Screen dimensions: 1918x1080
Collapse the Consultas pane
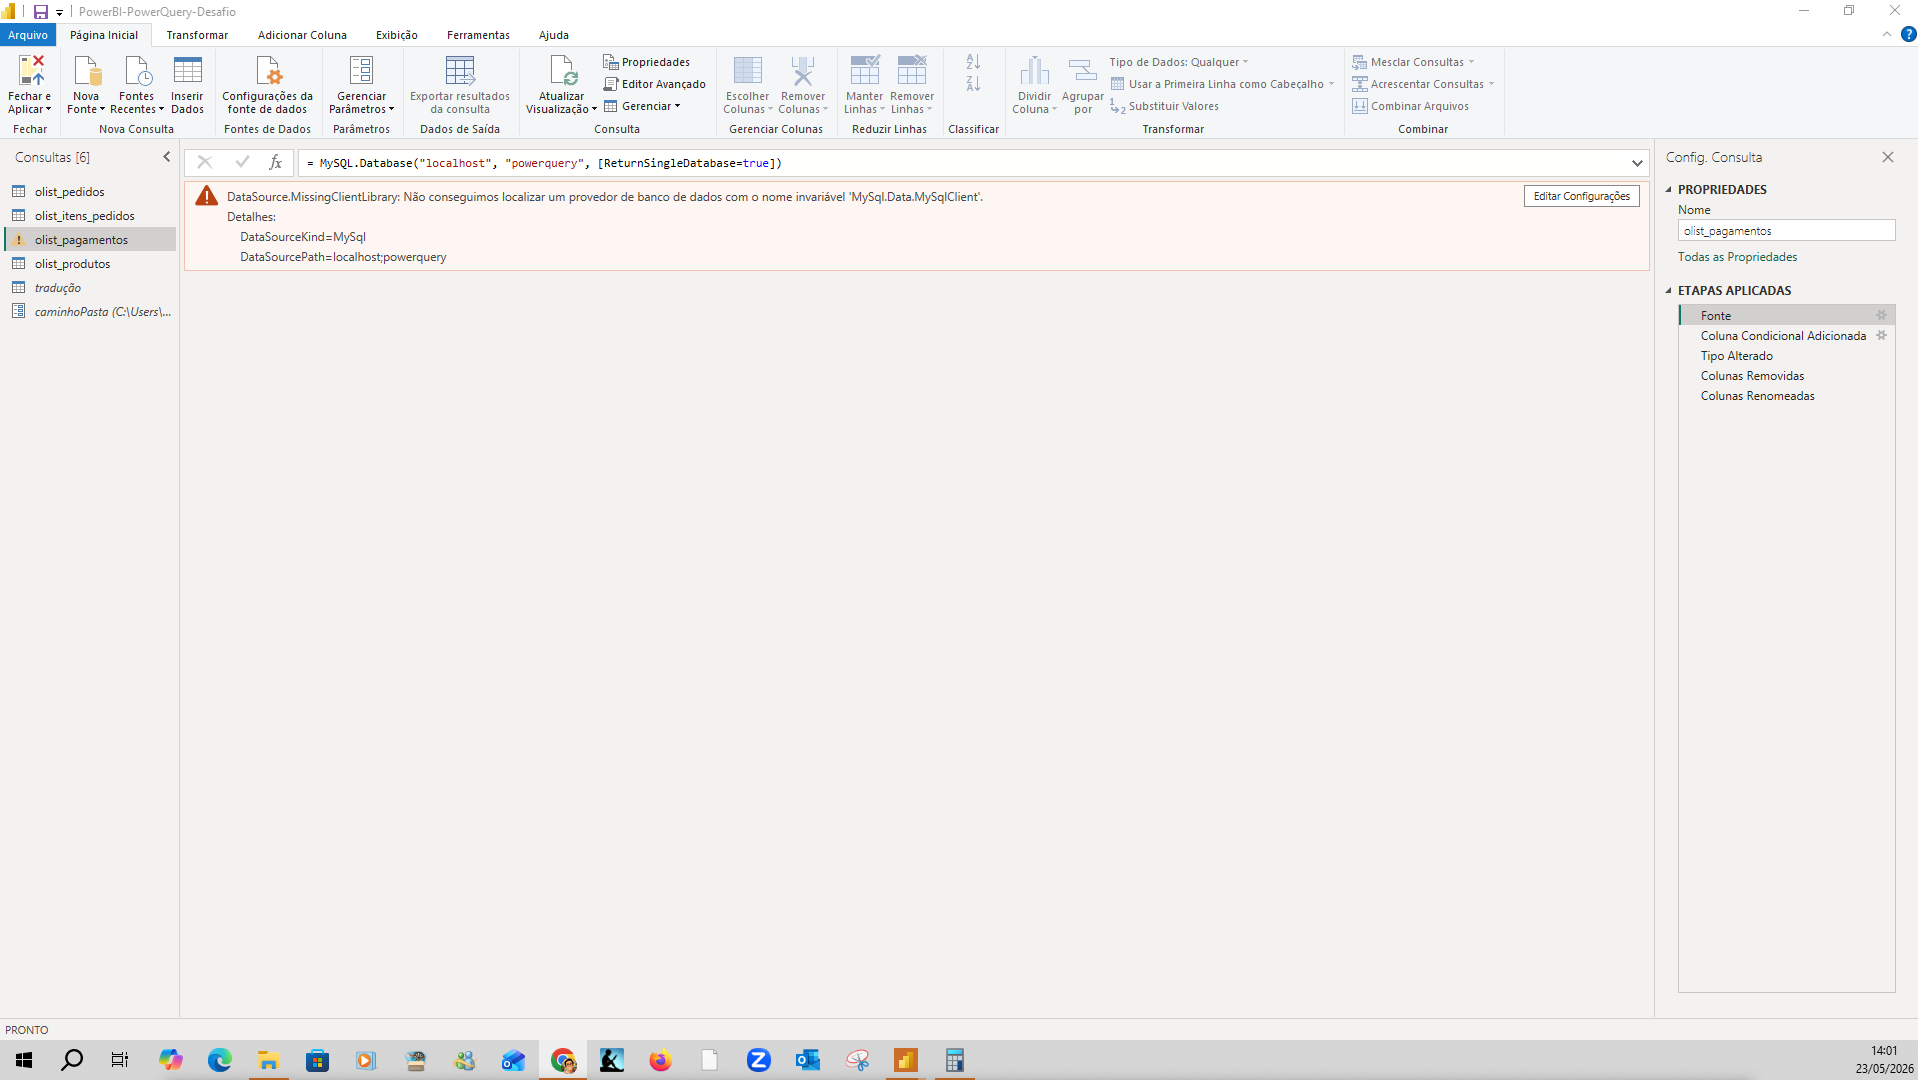[167, 157]
